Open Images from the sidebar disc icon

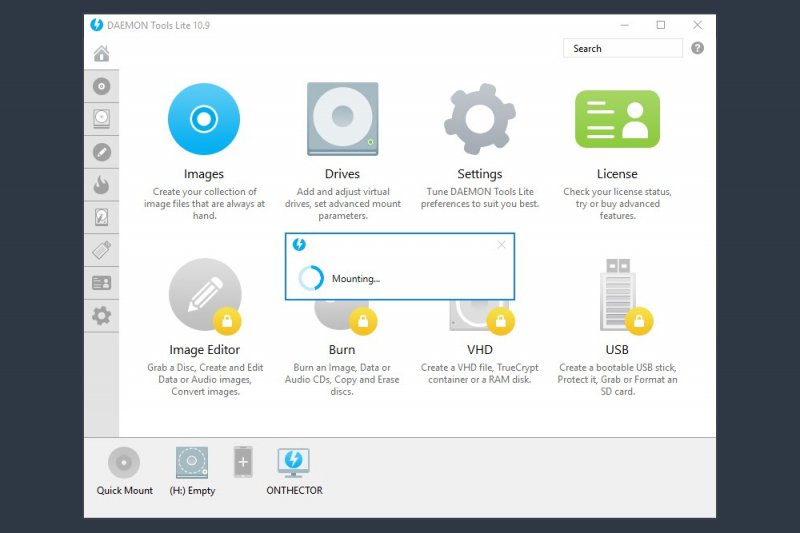[102, 86]
